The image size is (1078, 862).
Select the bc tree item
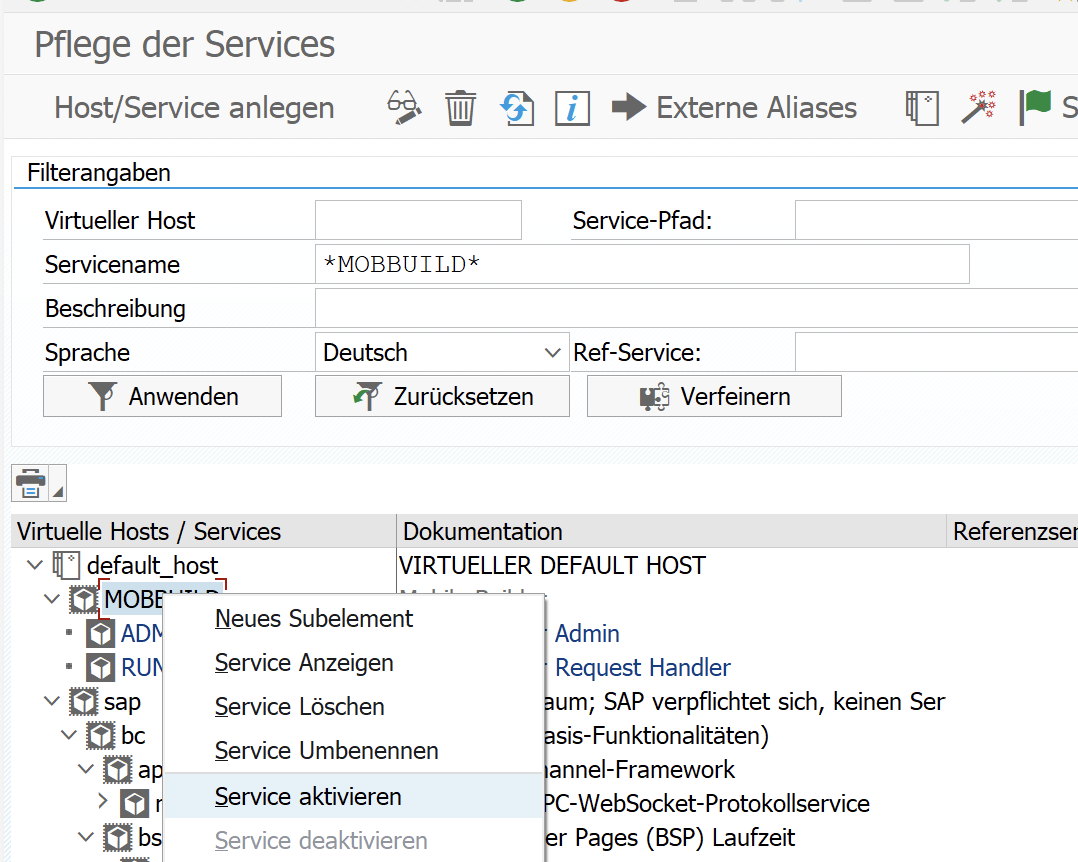[x=133, y=735]
